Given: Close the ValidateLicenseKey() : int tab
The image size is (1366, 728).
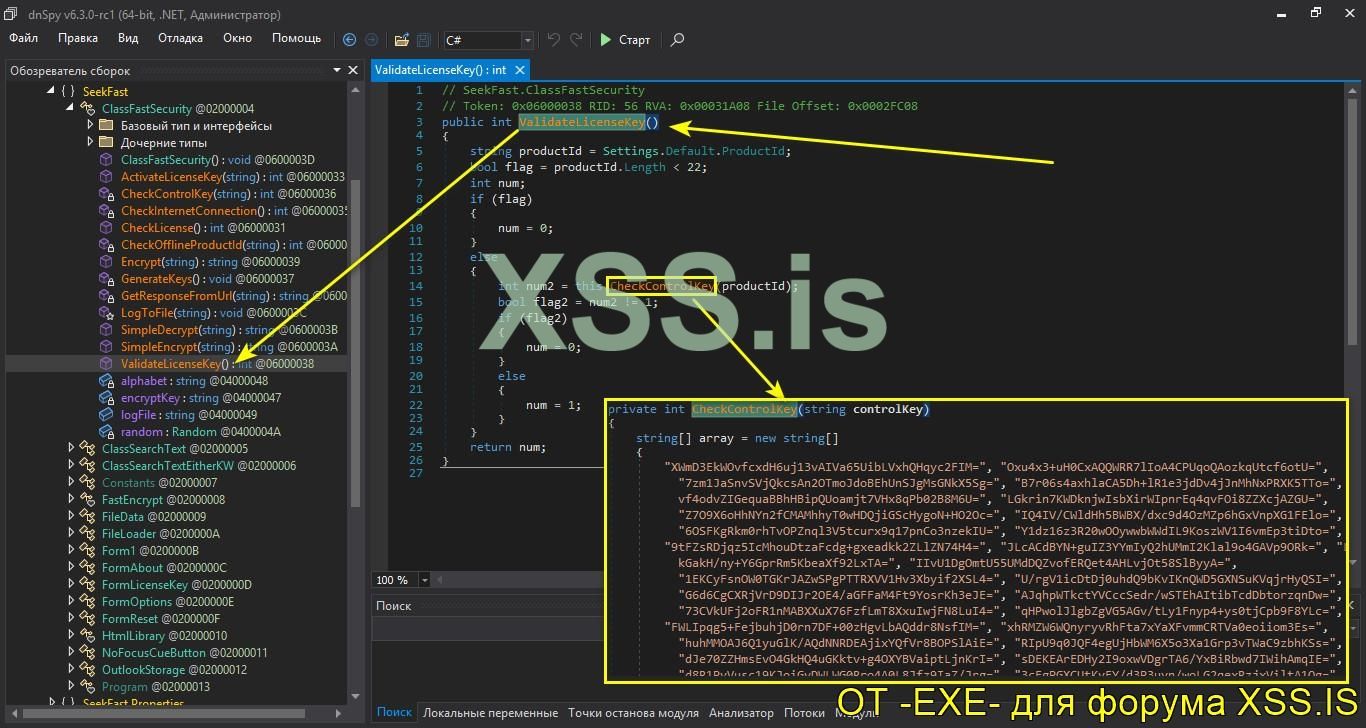Looking at the screenshot, I should [518, 70].
